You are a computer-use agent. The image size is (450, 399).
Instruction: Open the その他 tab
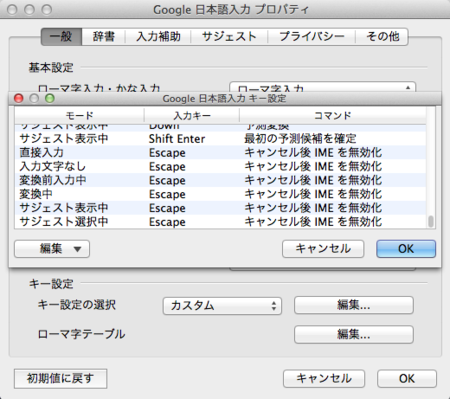pos(382,36)
